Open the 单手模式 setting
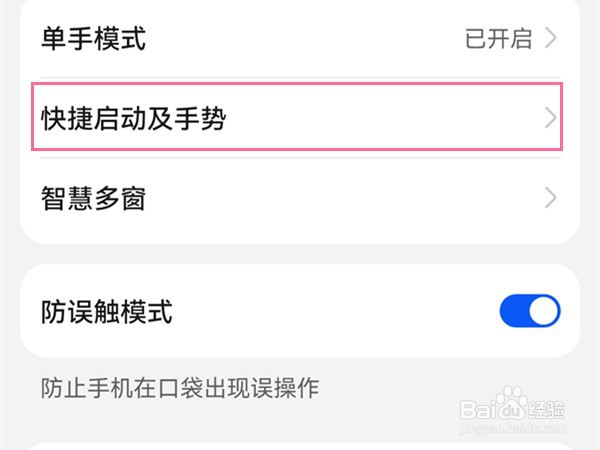 [x=93, y=39]
